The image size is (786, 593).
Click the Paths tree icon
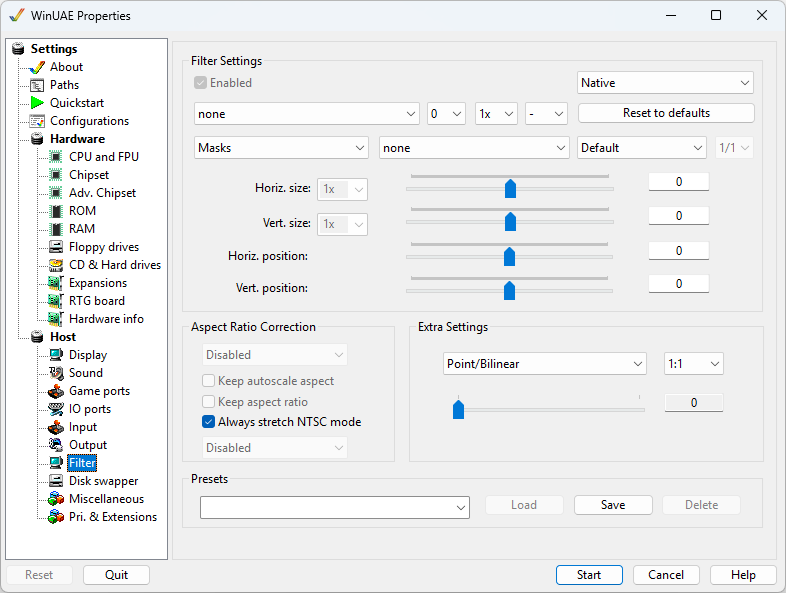[37, 85]
